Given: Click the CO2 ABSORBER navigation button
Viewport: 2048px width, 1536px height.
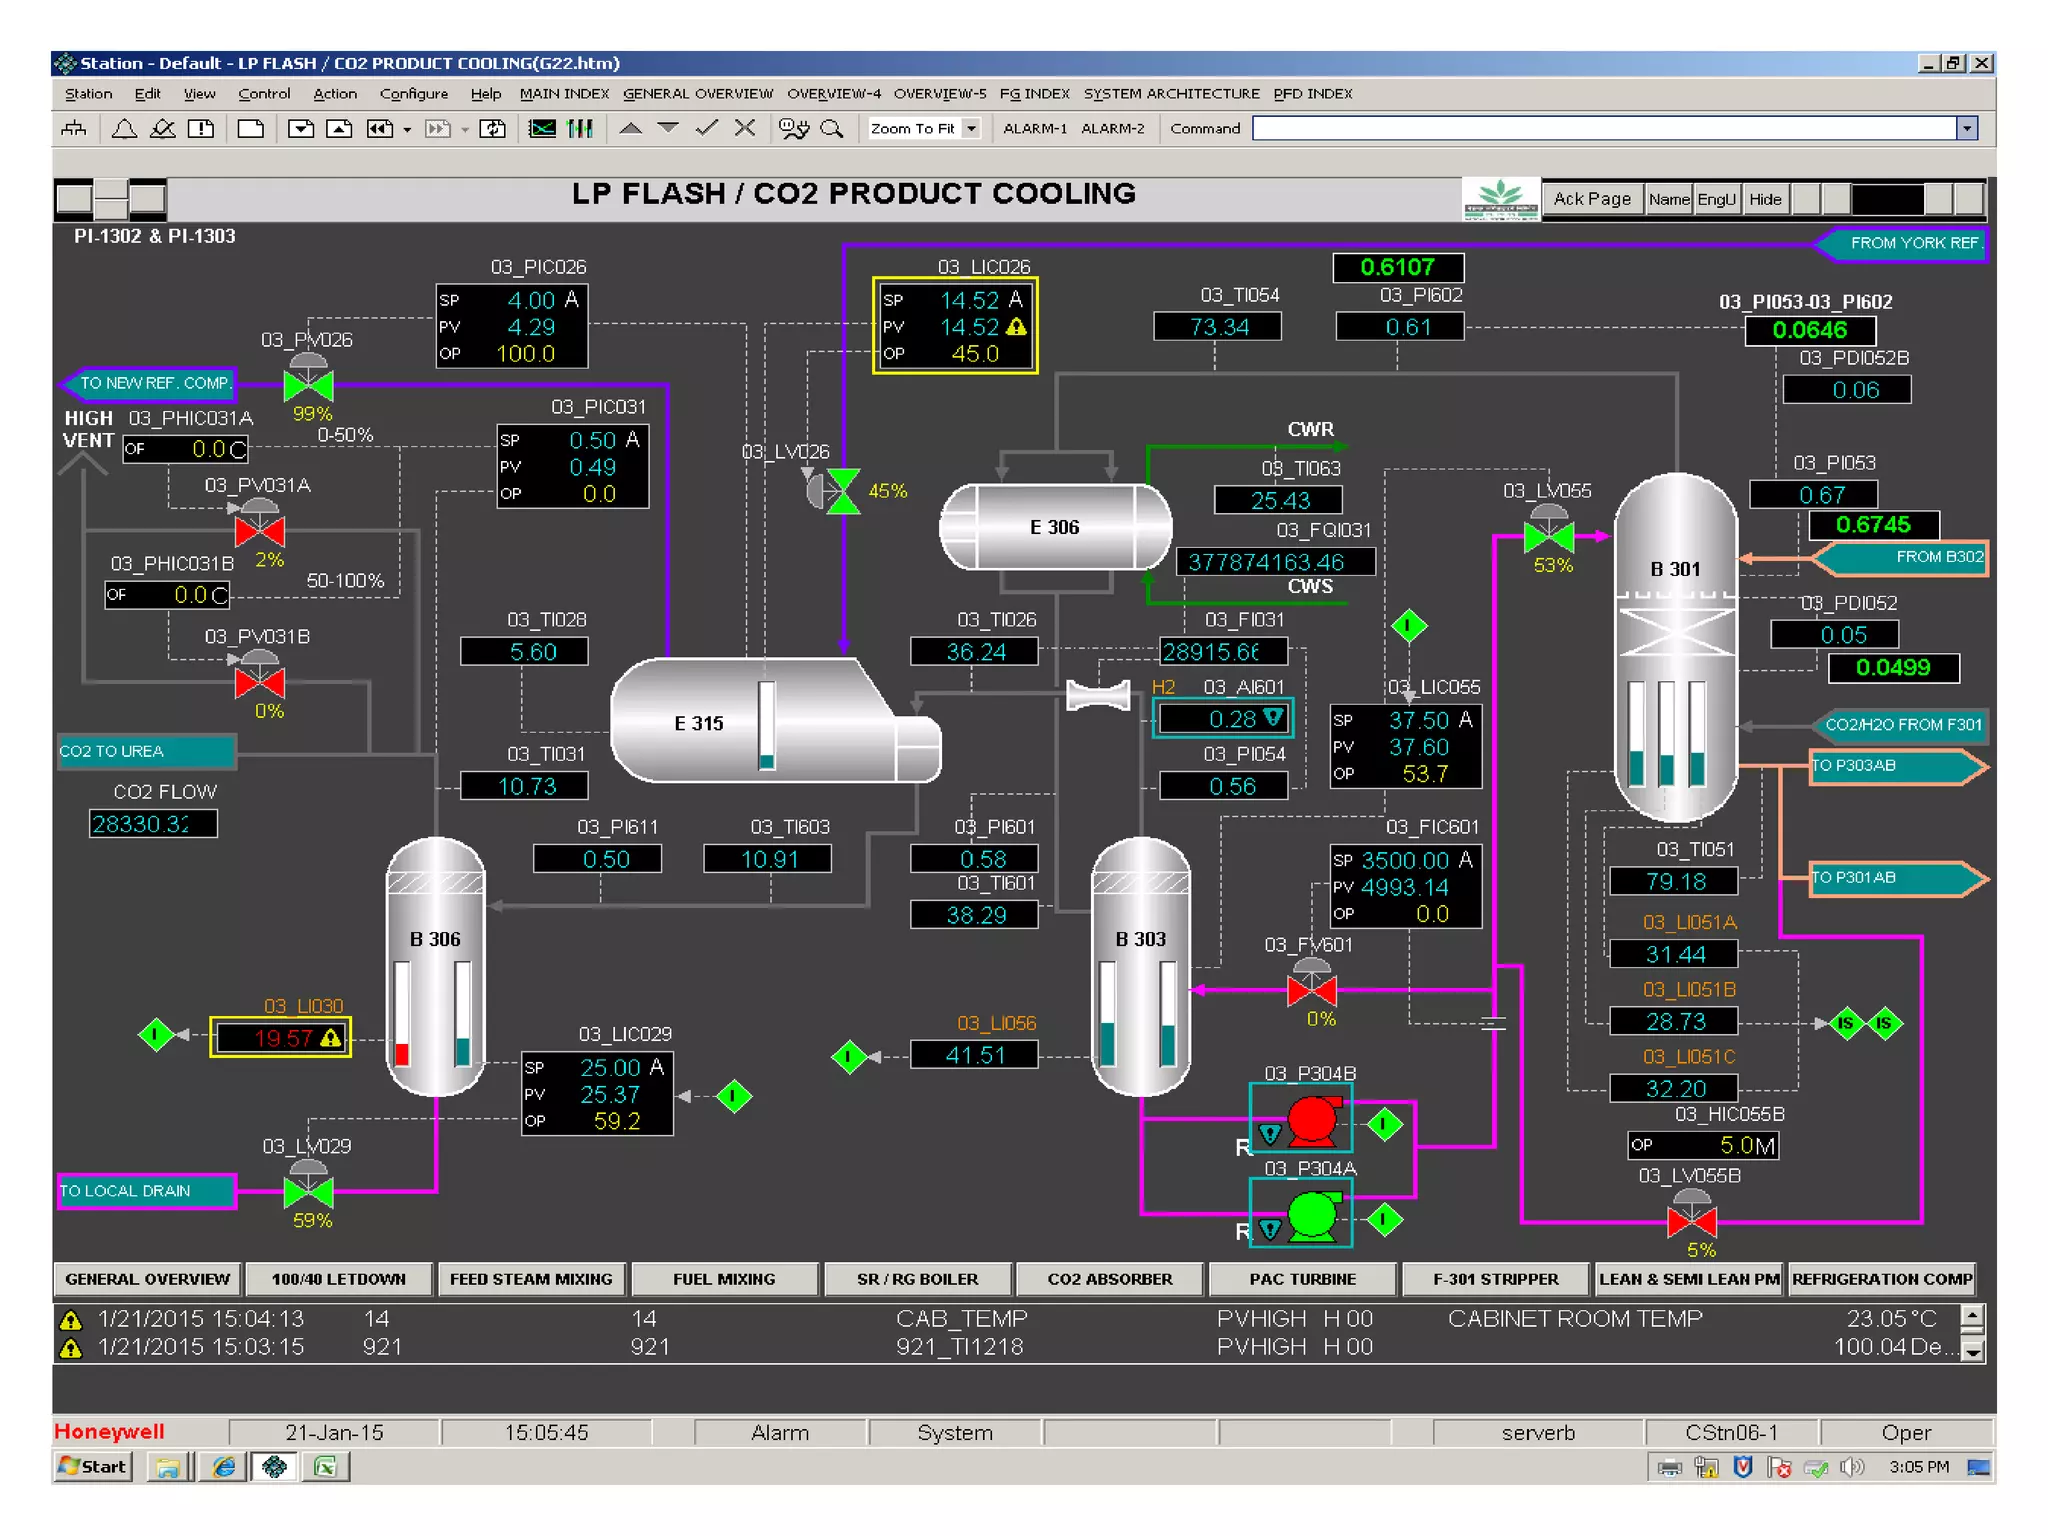Looking at the screenshot, I should [x=1109, y=1279].
